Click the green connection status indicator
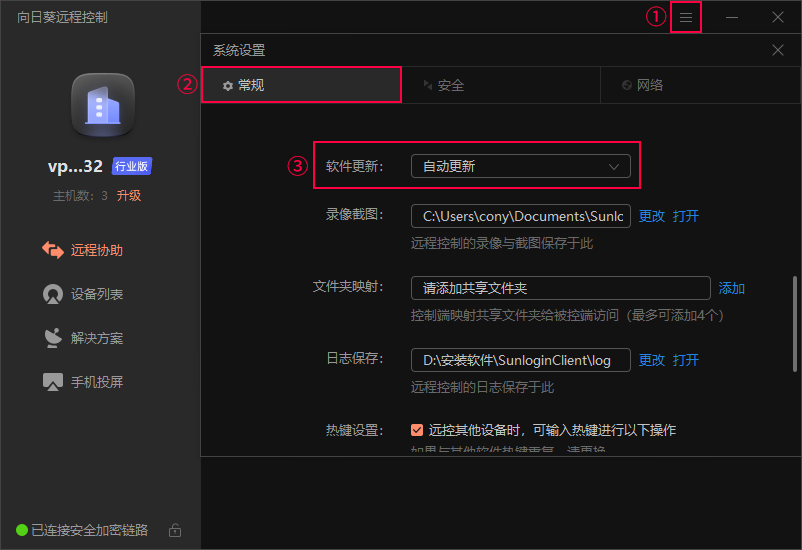802x550 pixels. coord(22,530)
